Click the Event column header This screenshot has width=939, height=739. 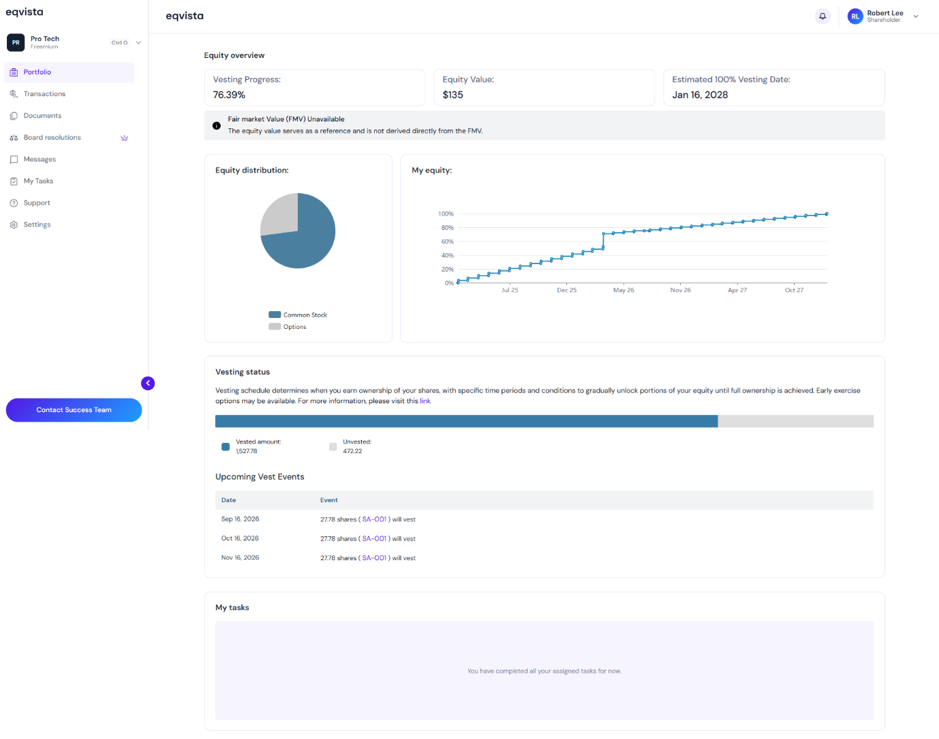[x=329, y=500]
